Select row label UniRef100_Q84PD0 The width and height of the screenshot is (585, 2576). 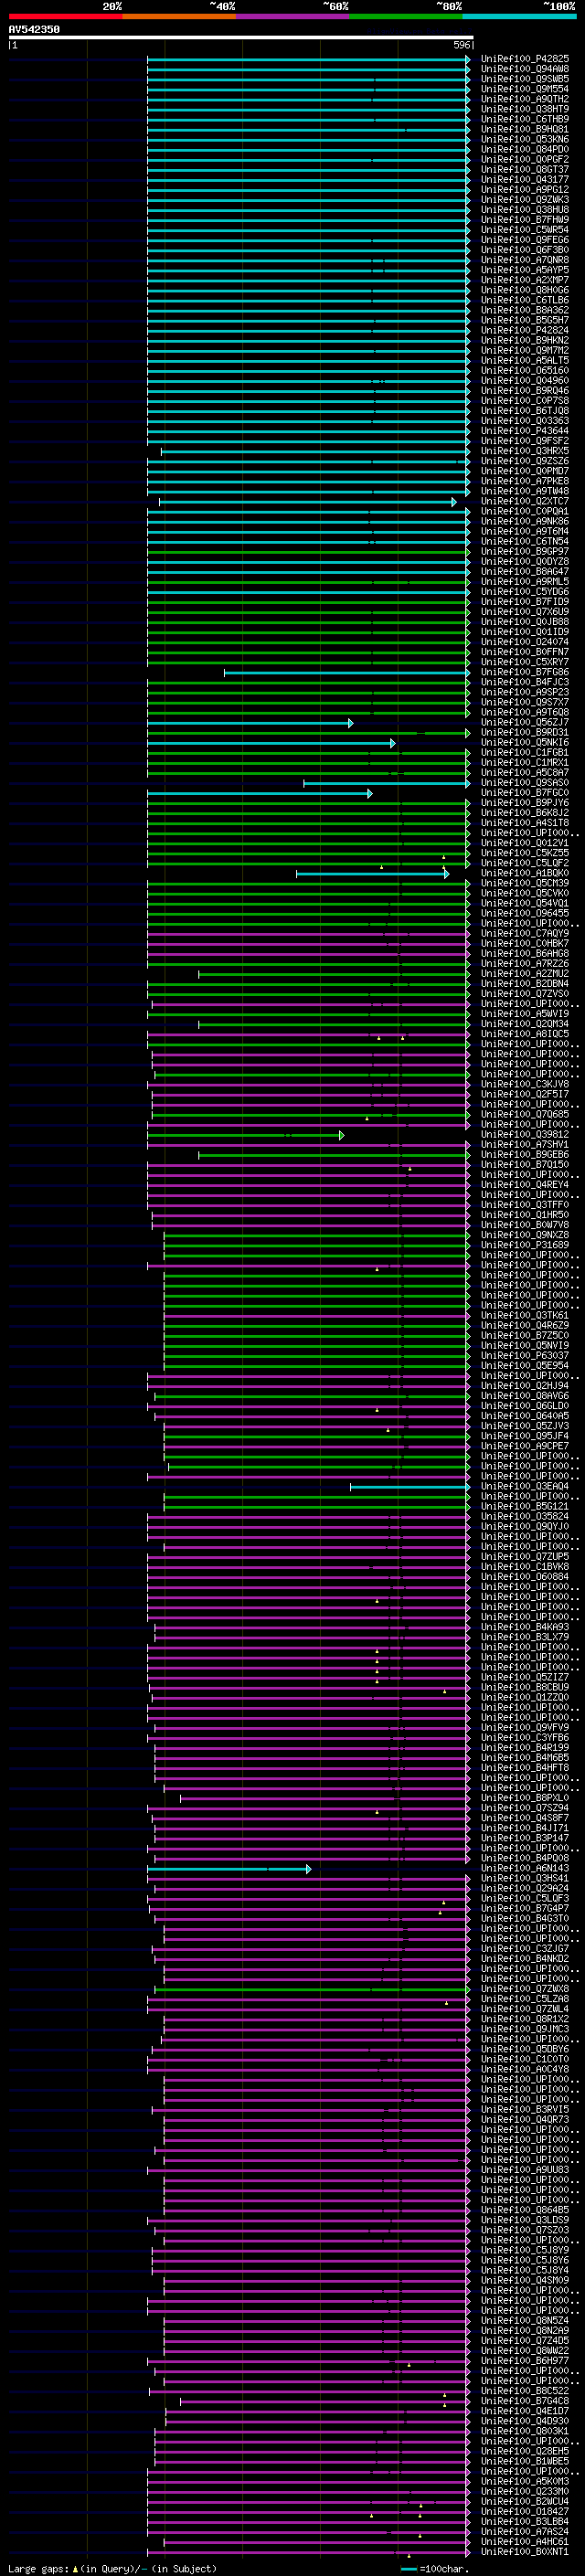coord(525,149)
